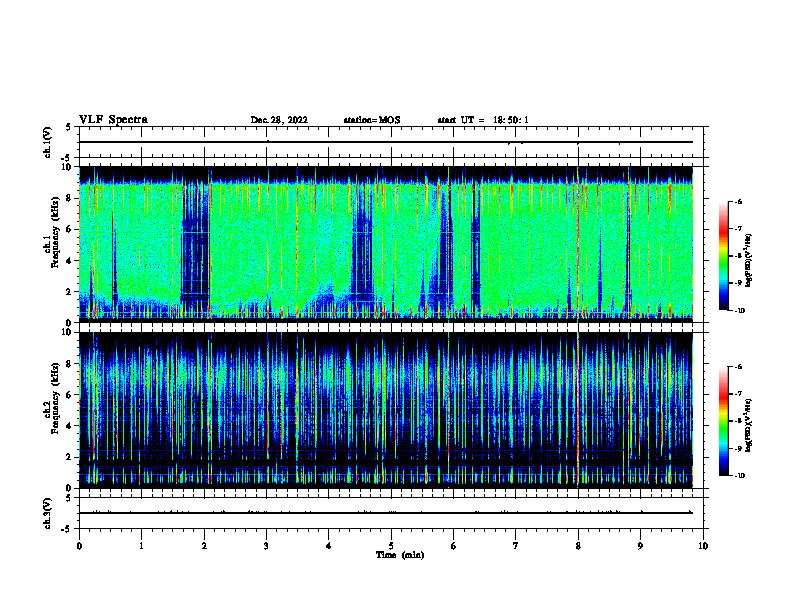Click the "-10" label on ch.2 color bar
The image size is (792, 612).
739,476
